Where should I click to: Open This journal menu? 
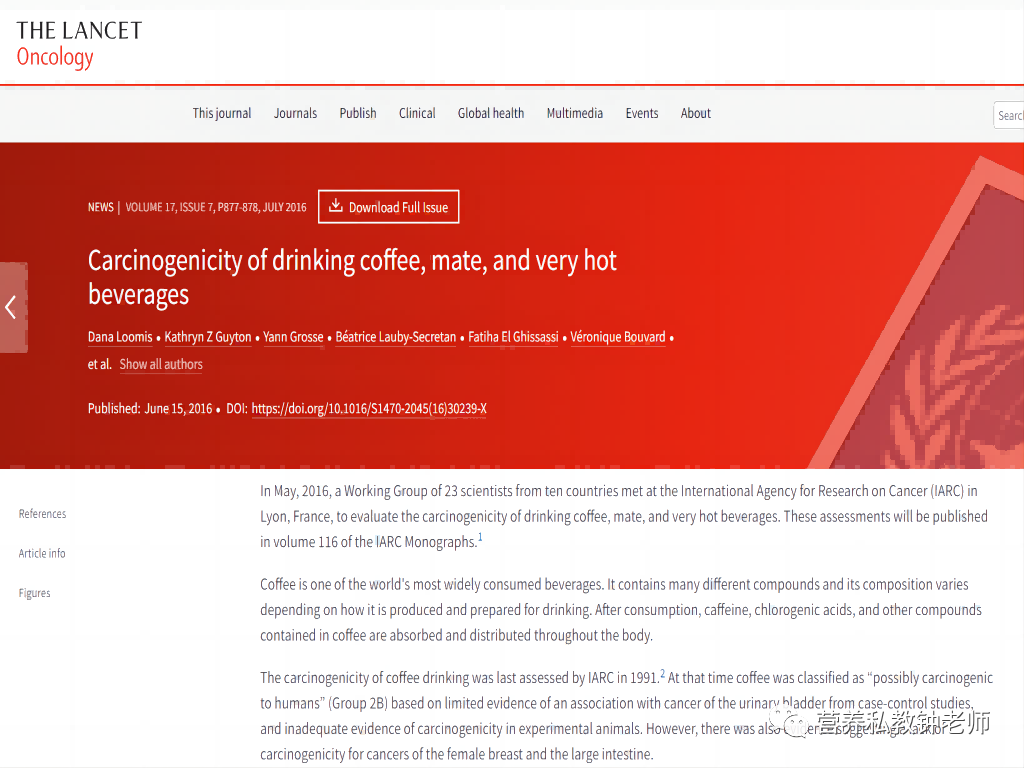221,114
